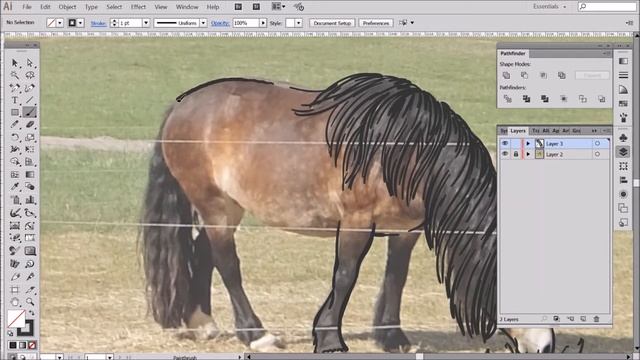This screenshot has width=640, height=360.
Task: Click the Merge pathfinder icon
Action: (544, 99)
